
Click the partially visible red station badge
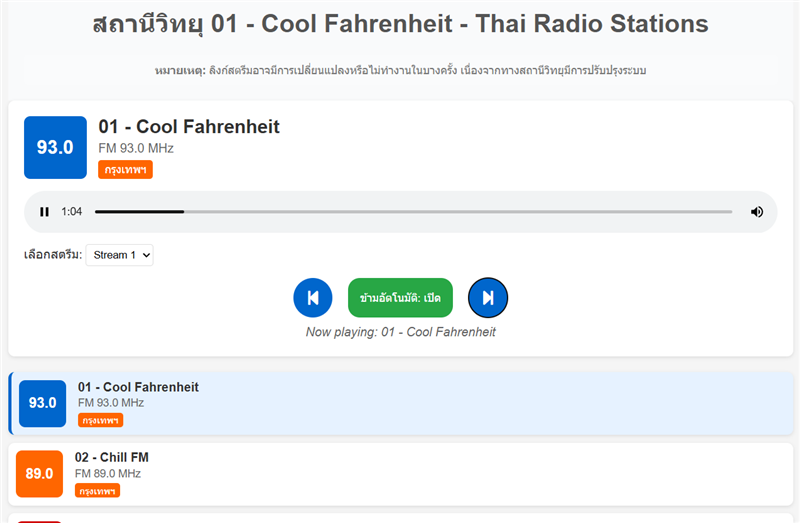point(39,521)
